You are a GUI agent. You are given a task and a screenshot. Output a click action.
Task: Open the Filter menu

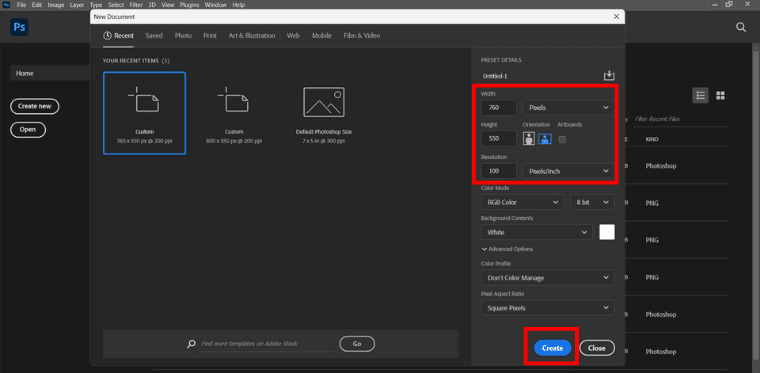(x=137, y=5)
